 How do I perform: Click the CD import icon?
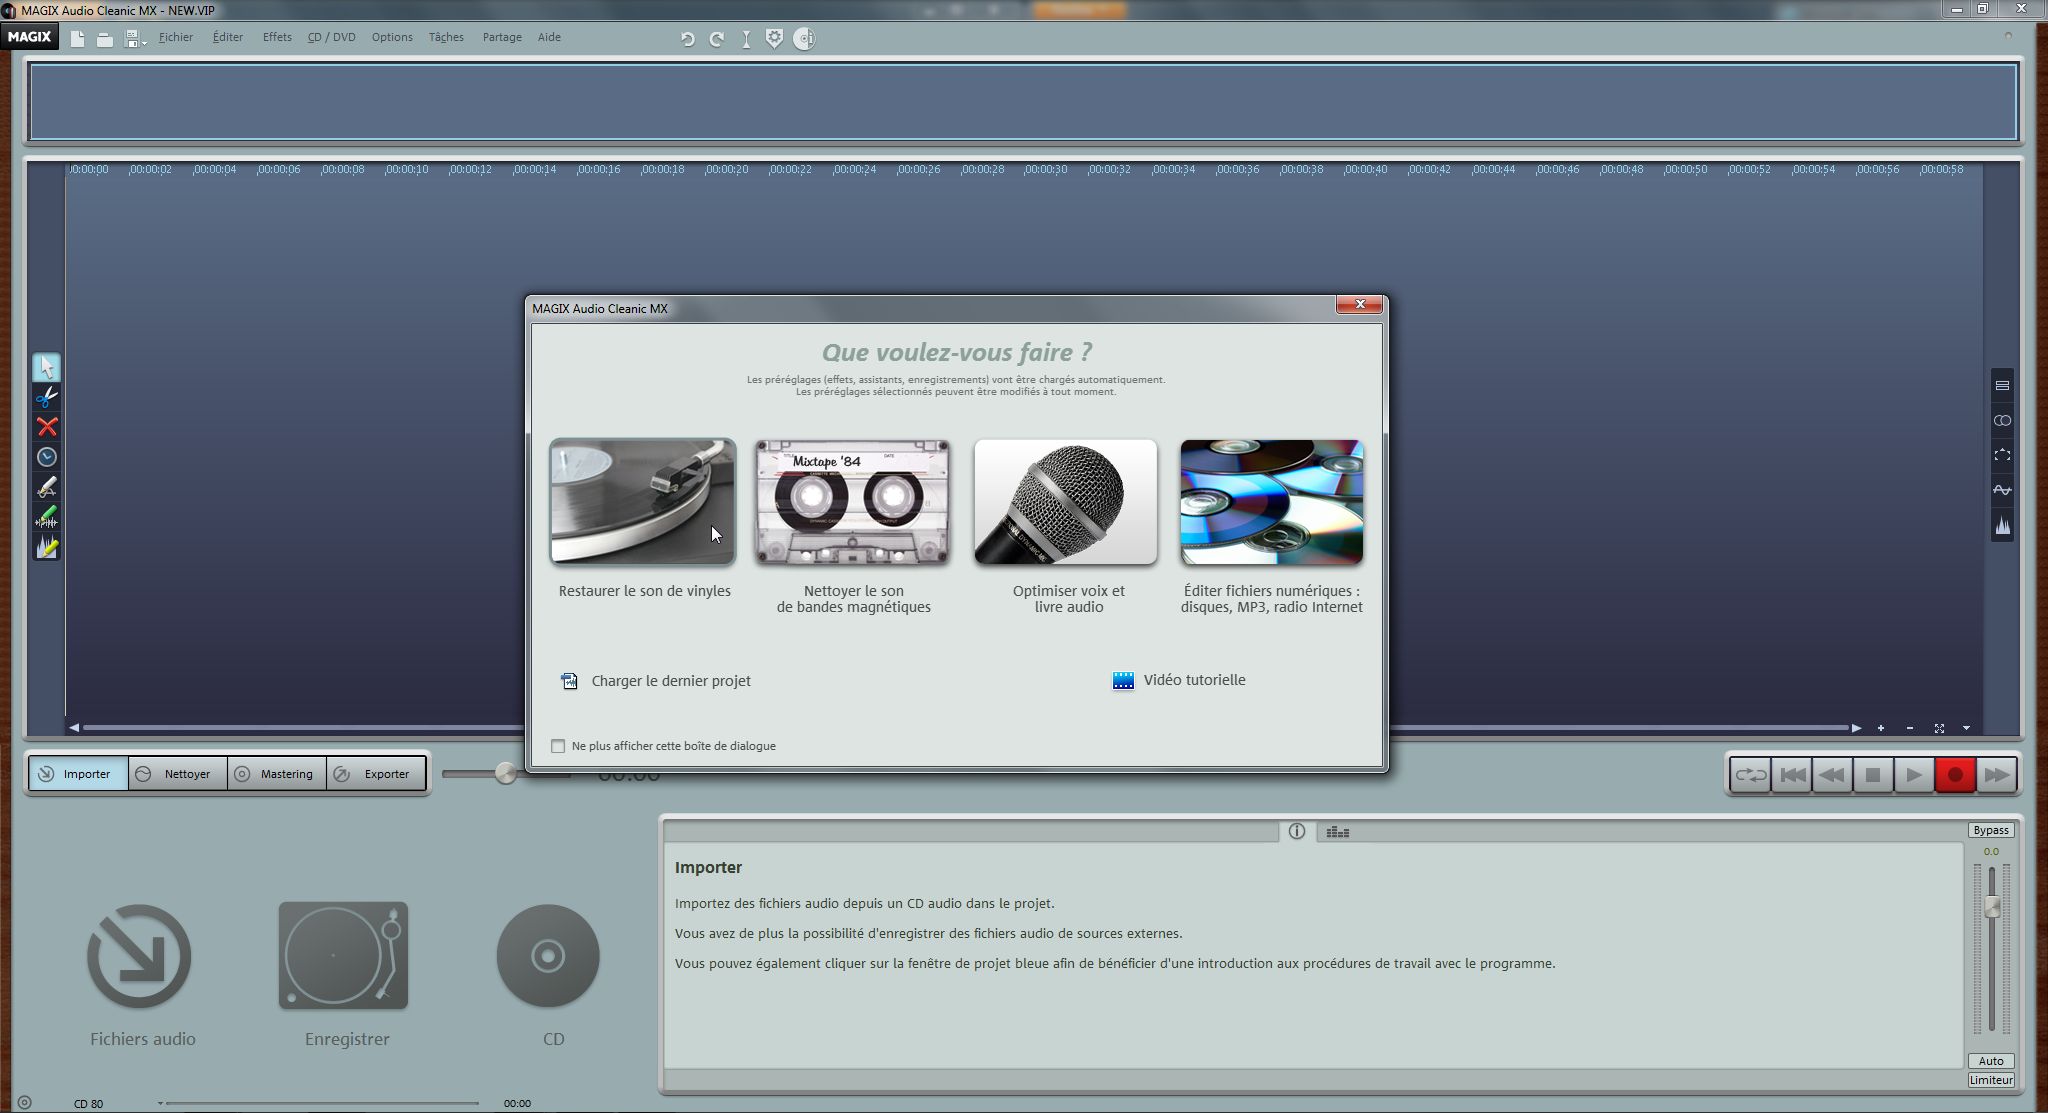pyautogui.click(x=548, y=956)
